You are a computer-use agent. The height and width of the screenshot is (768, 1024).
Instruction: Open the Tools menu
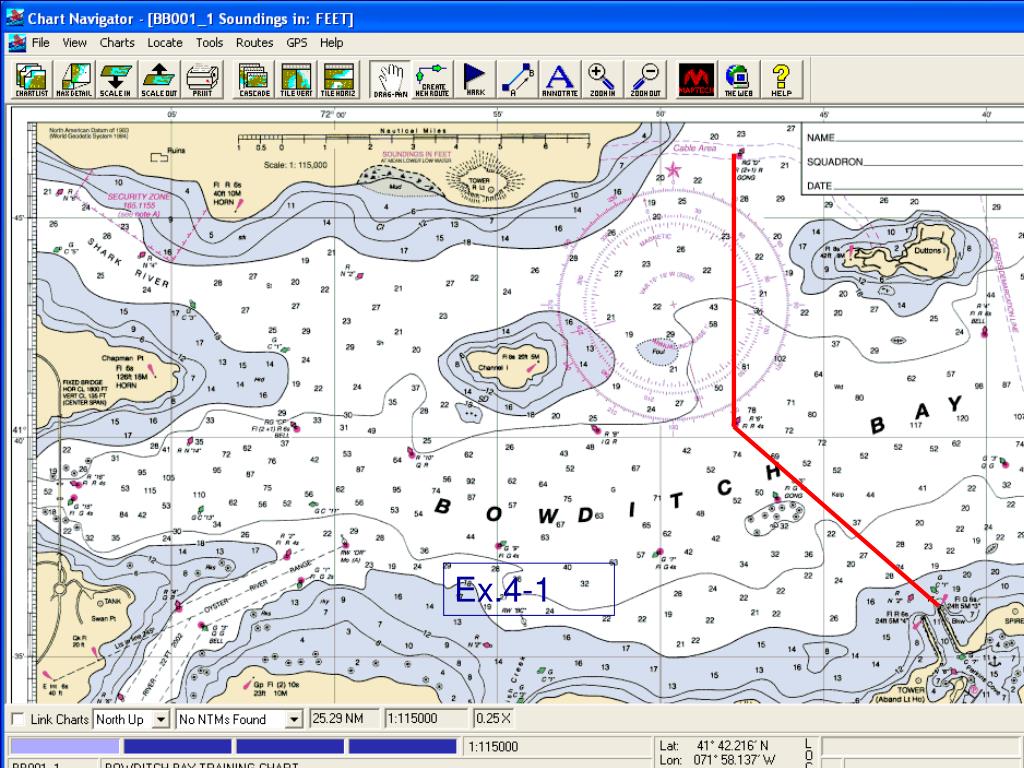210,42
